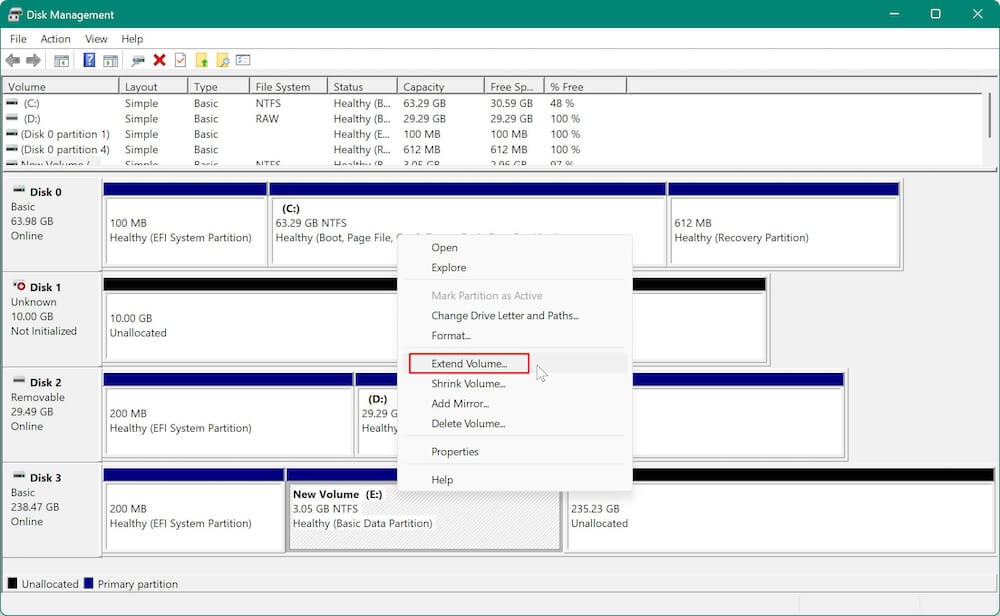Screen dimensions: 1000x616
Task: Click the red X Delete Volume toolbar icon
Action: (x=158, y=60)
